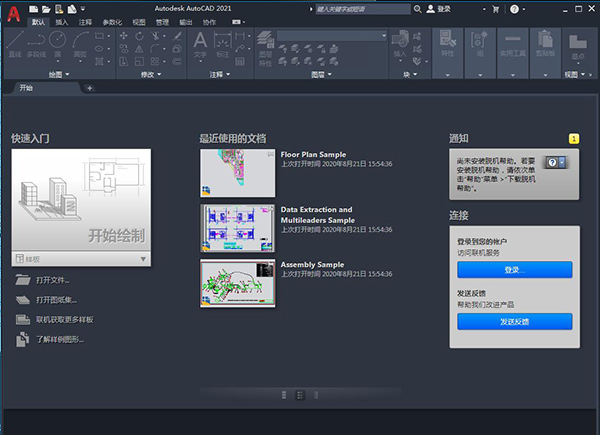Switch to the 默认 (Home) ribbon tab
The width and height of the screenshot is (600, 435).
(x=38, y=22)
